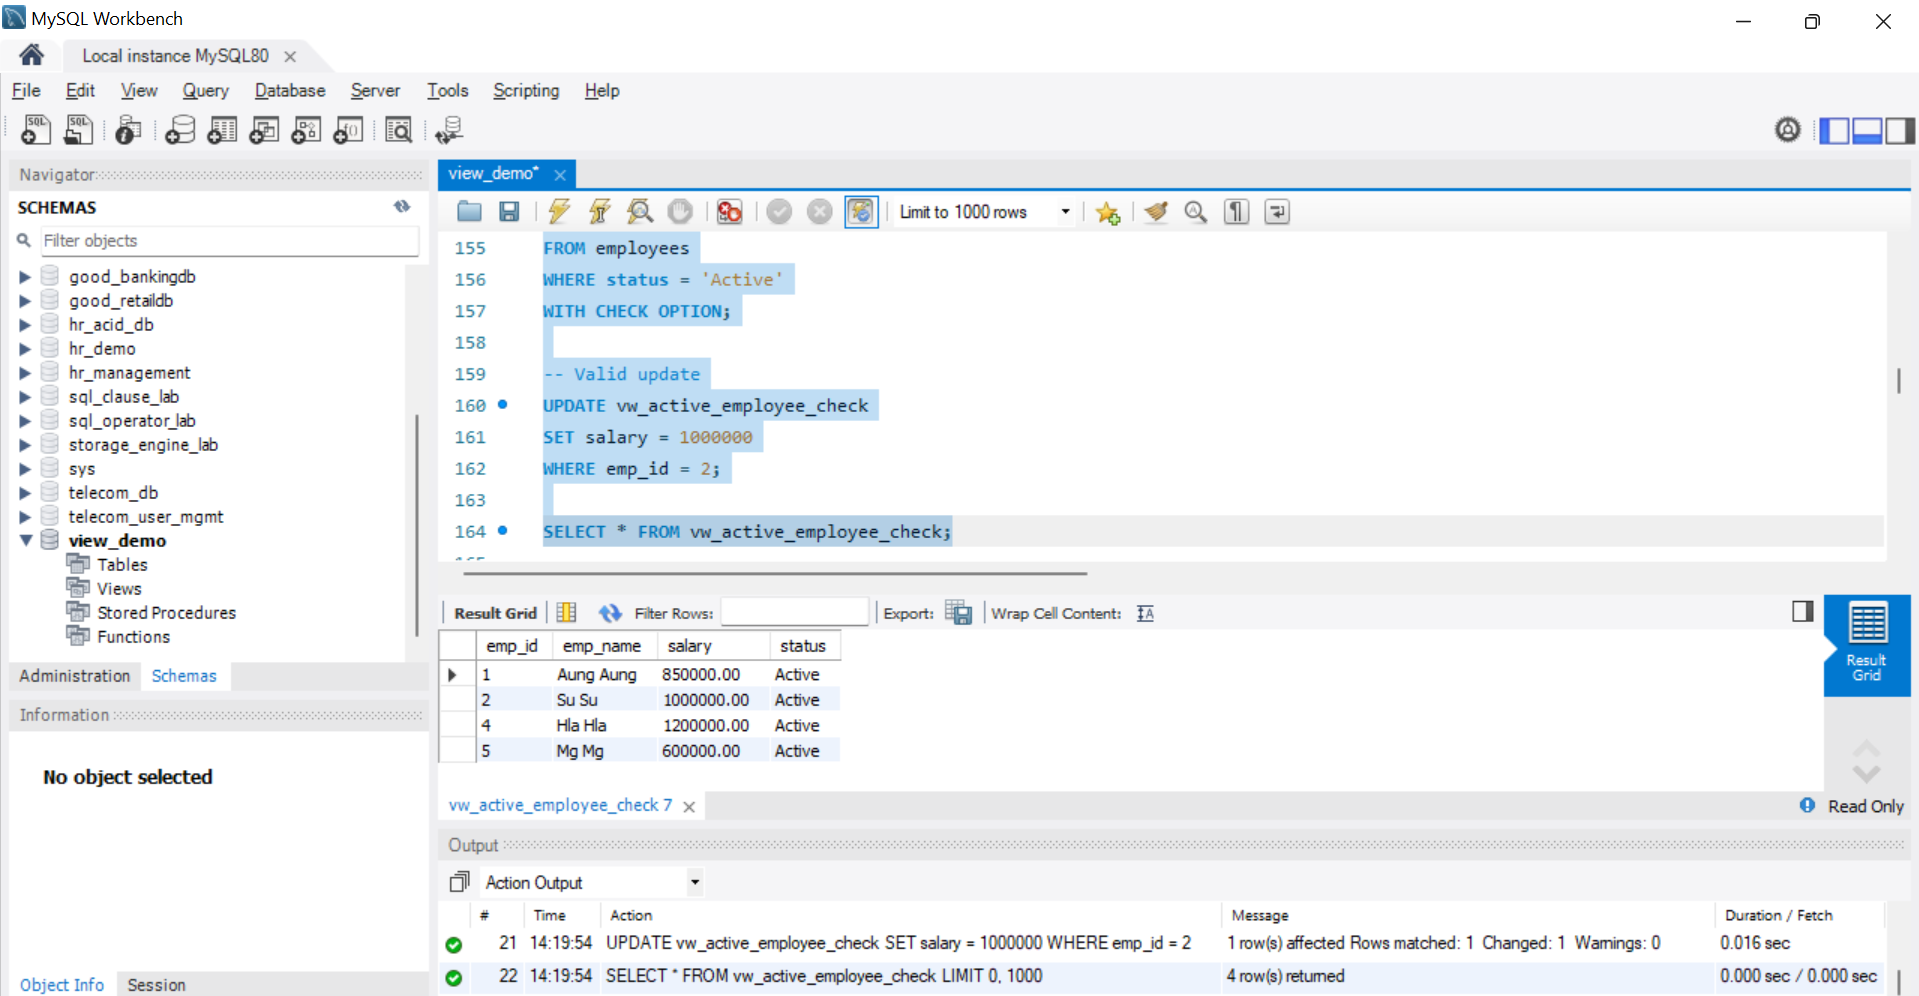Close vw_active_employee_check 7 result tab
The image size is (1919, 996).
689,806
